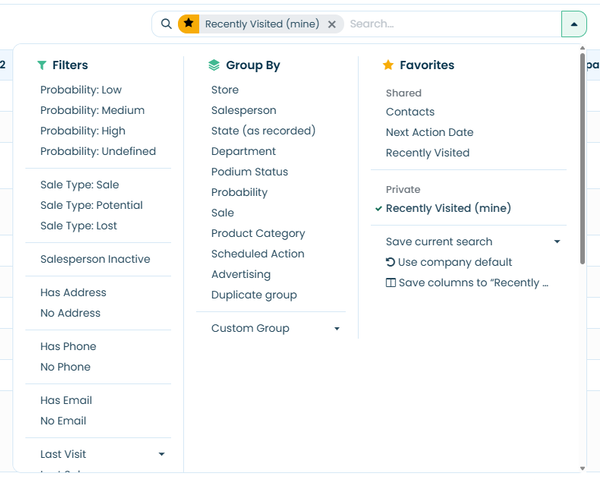Toggle filter Probability: Low
The image size is (600, 480).
81,90
